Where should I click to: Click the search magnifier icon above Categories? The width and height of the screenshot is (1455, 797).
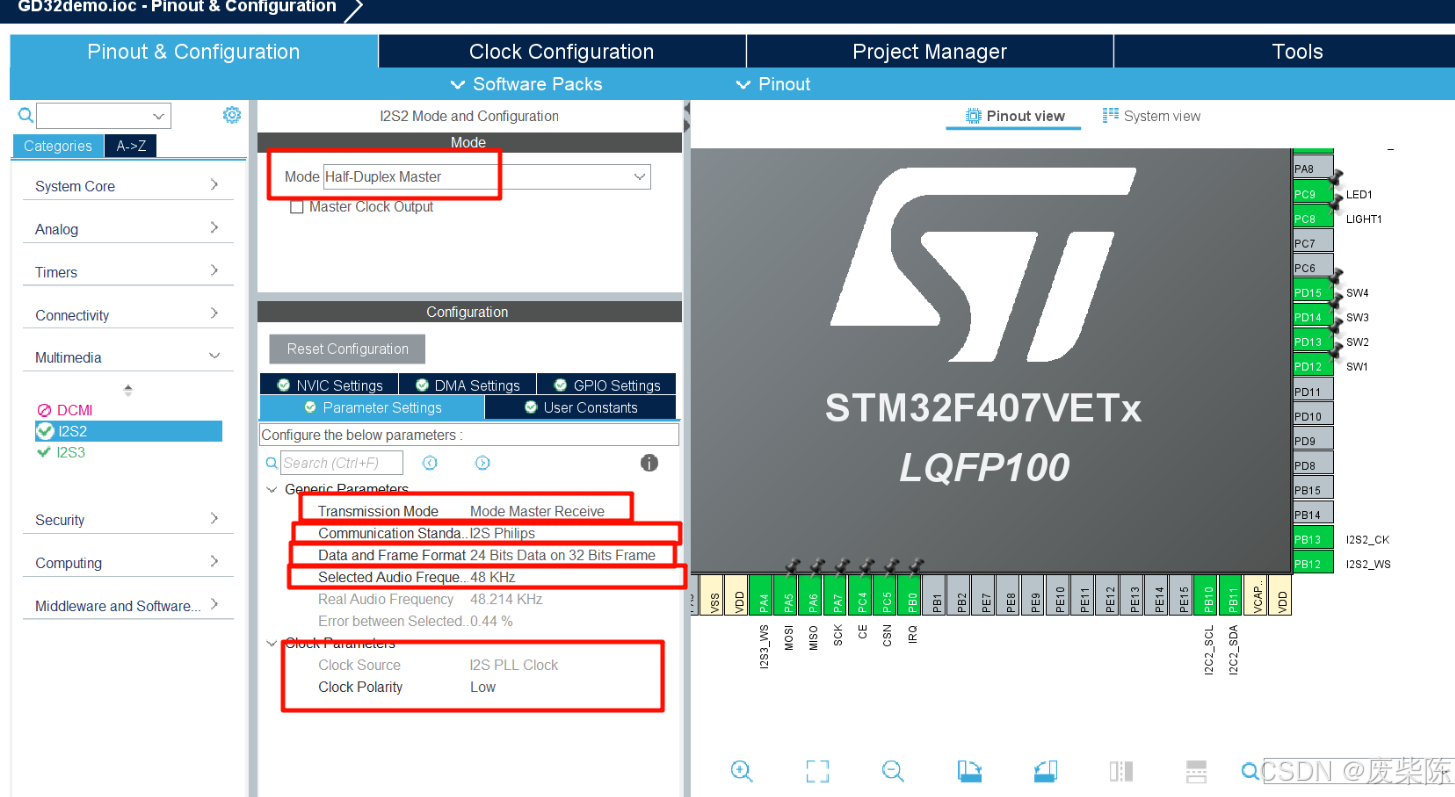pyautogui.click(x=26, y=115)
